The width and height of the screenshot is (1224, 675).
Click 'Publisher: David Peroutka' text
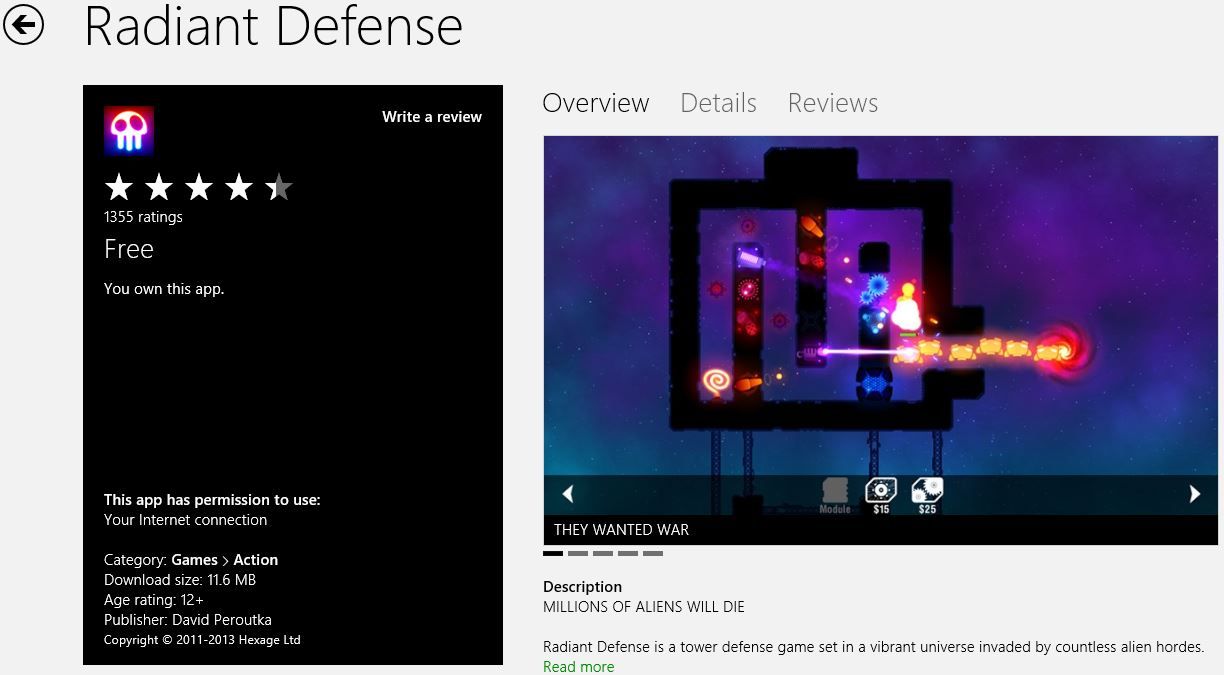point(188,620)
